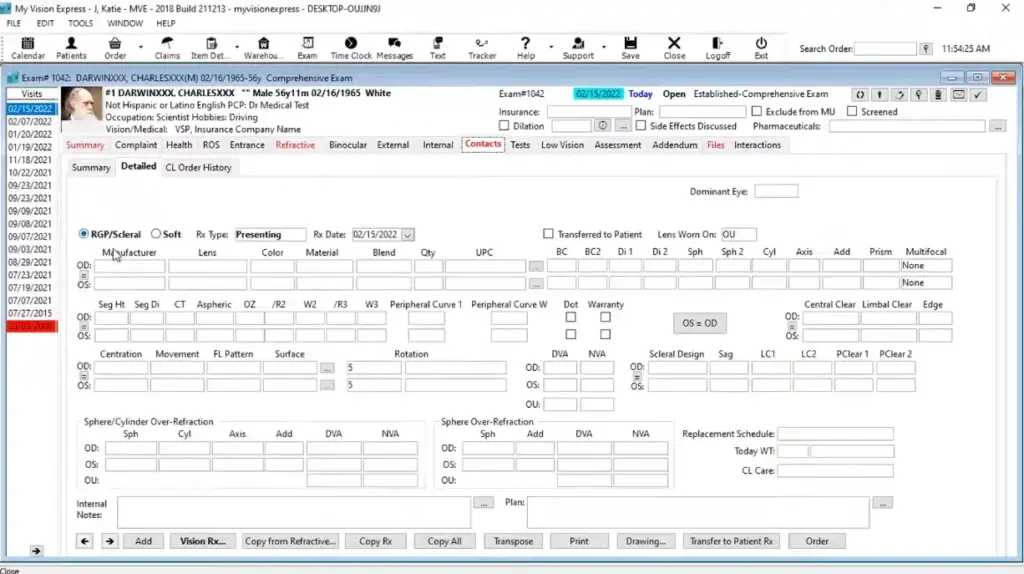This screenshot has height=574, width=1024.
Task: Switch to the Refractive tab
Action: [x=295, y=145]
